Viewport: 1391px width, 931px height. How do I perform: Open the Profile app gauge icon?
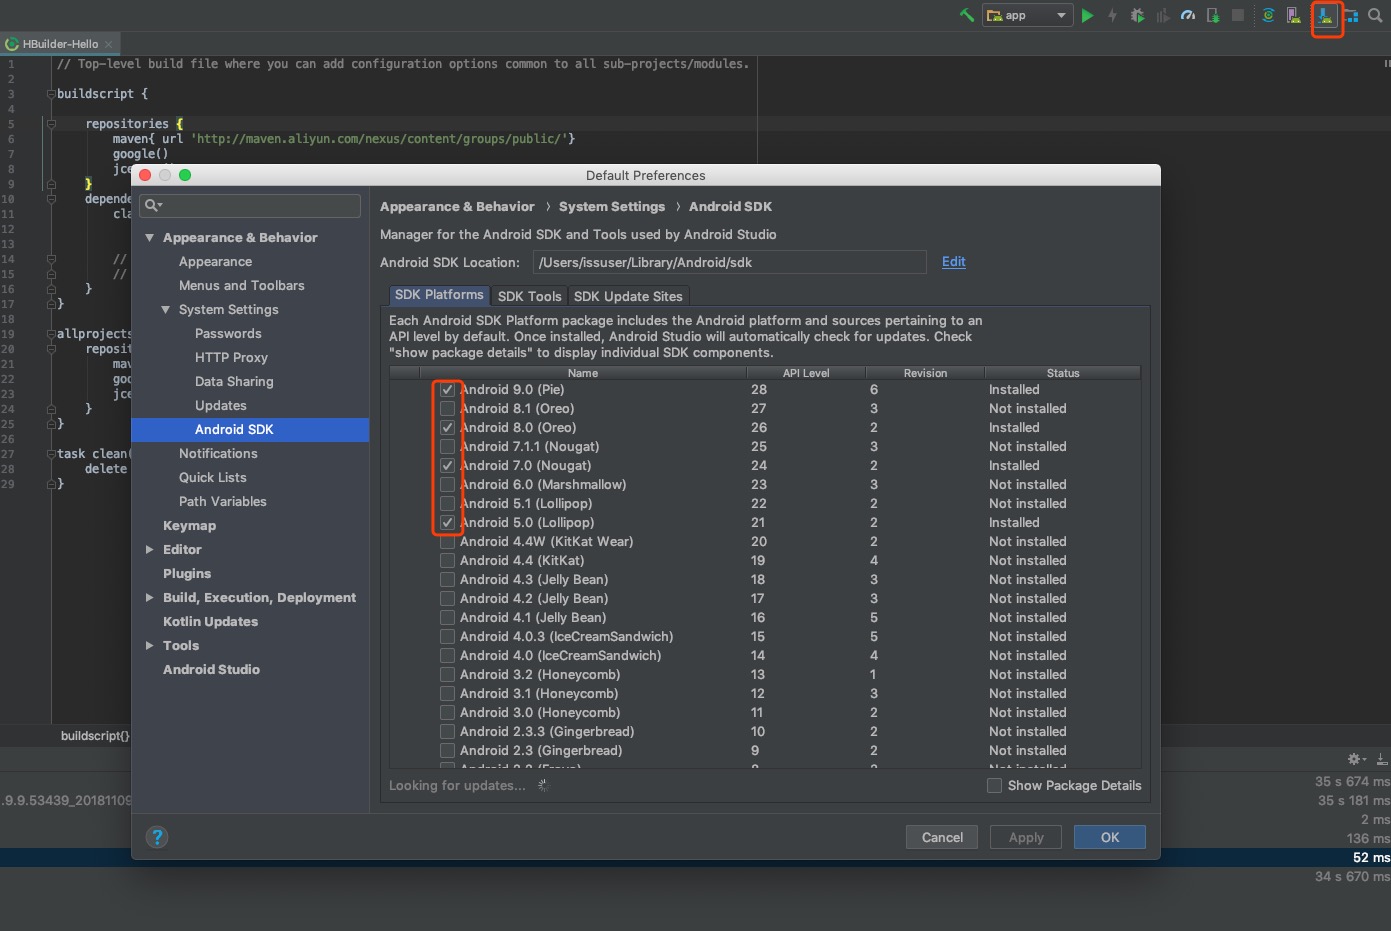(1188, 15)
